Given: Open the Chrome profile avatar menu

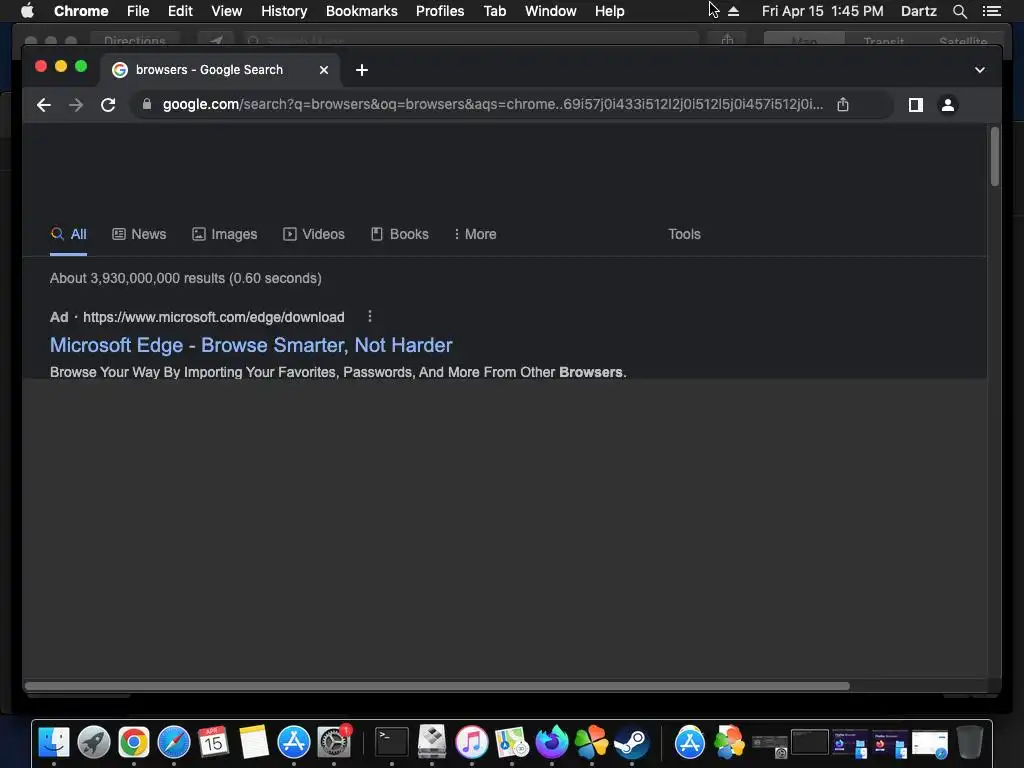Looking at the screenshot, I should click(948, 104).
